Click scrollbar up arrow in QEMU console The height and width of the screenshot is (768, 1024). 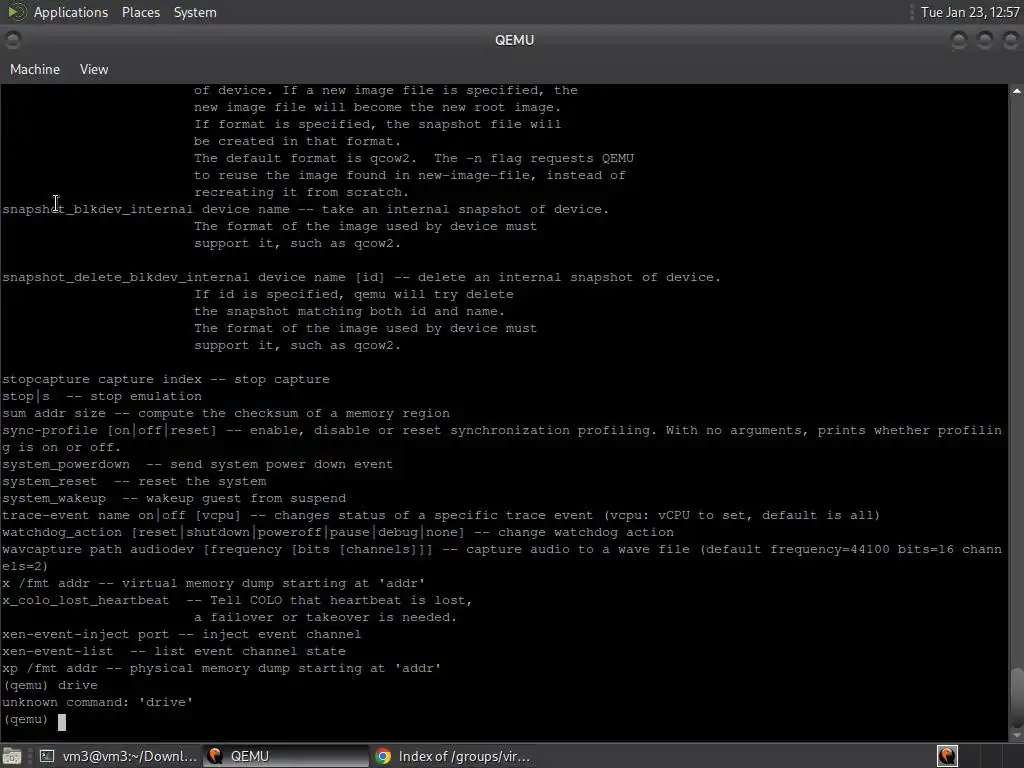[x=1016, y=91]
